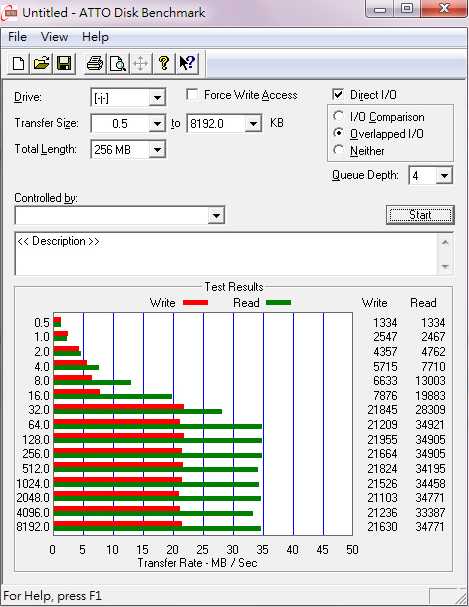Select the Neither radio option

click(x=339, y=150)
